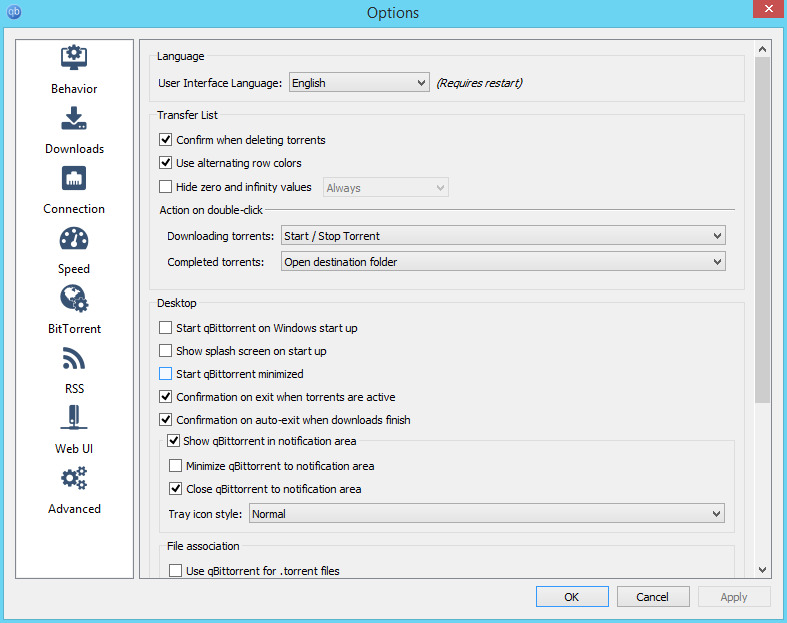Viewport: 787px width, 623px height.
Task: Click the 'Action on double-click' heading
Action: (x=211, y=210)
